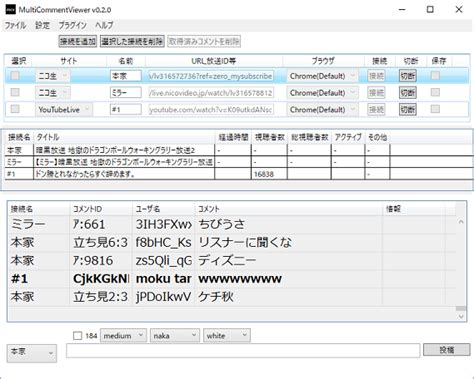
Task: Open YouTubeLive site dropdown
Action: click(x=64, y=109)
